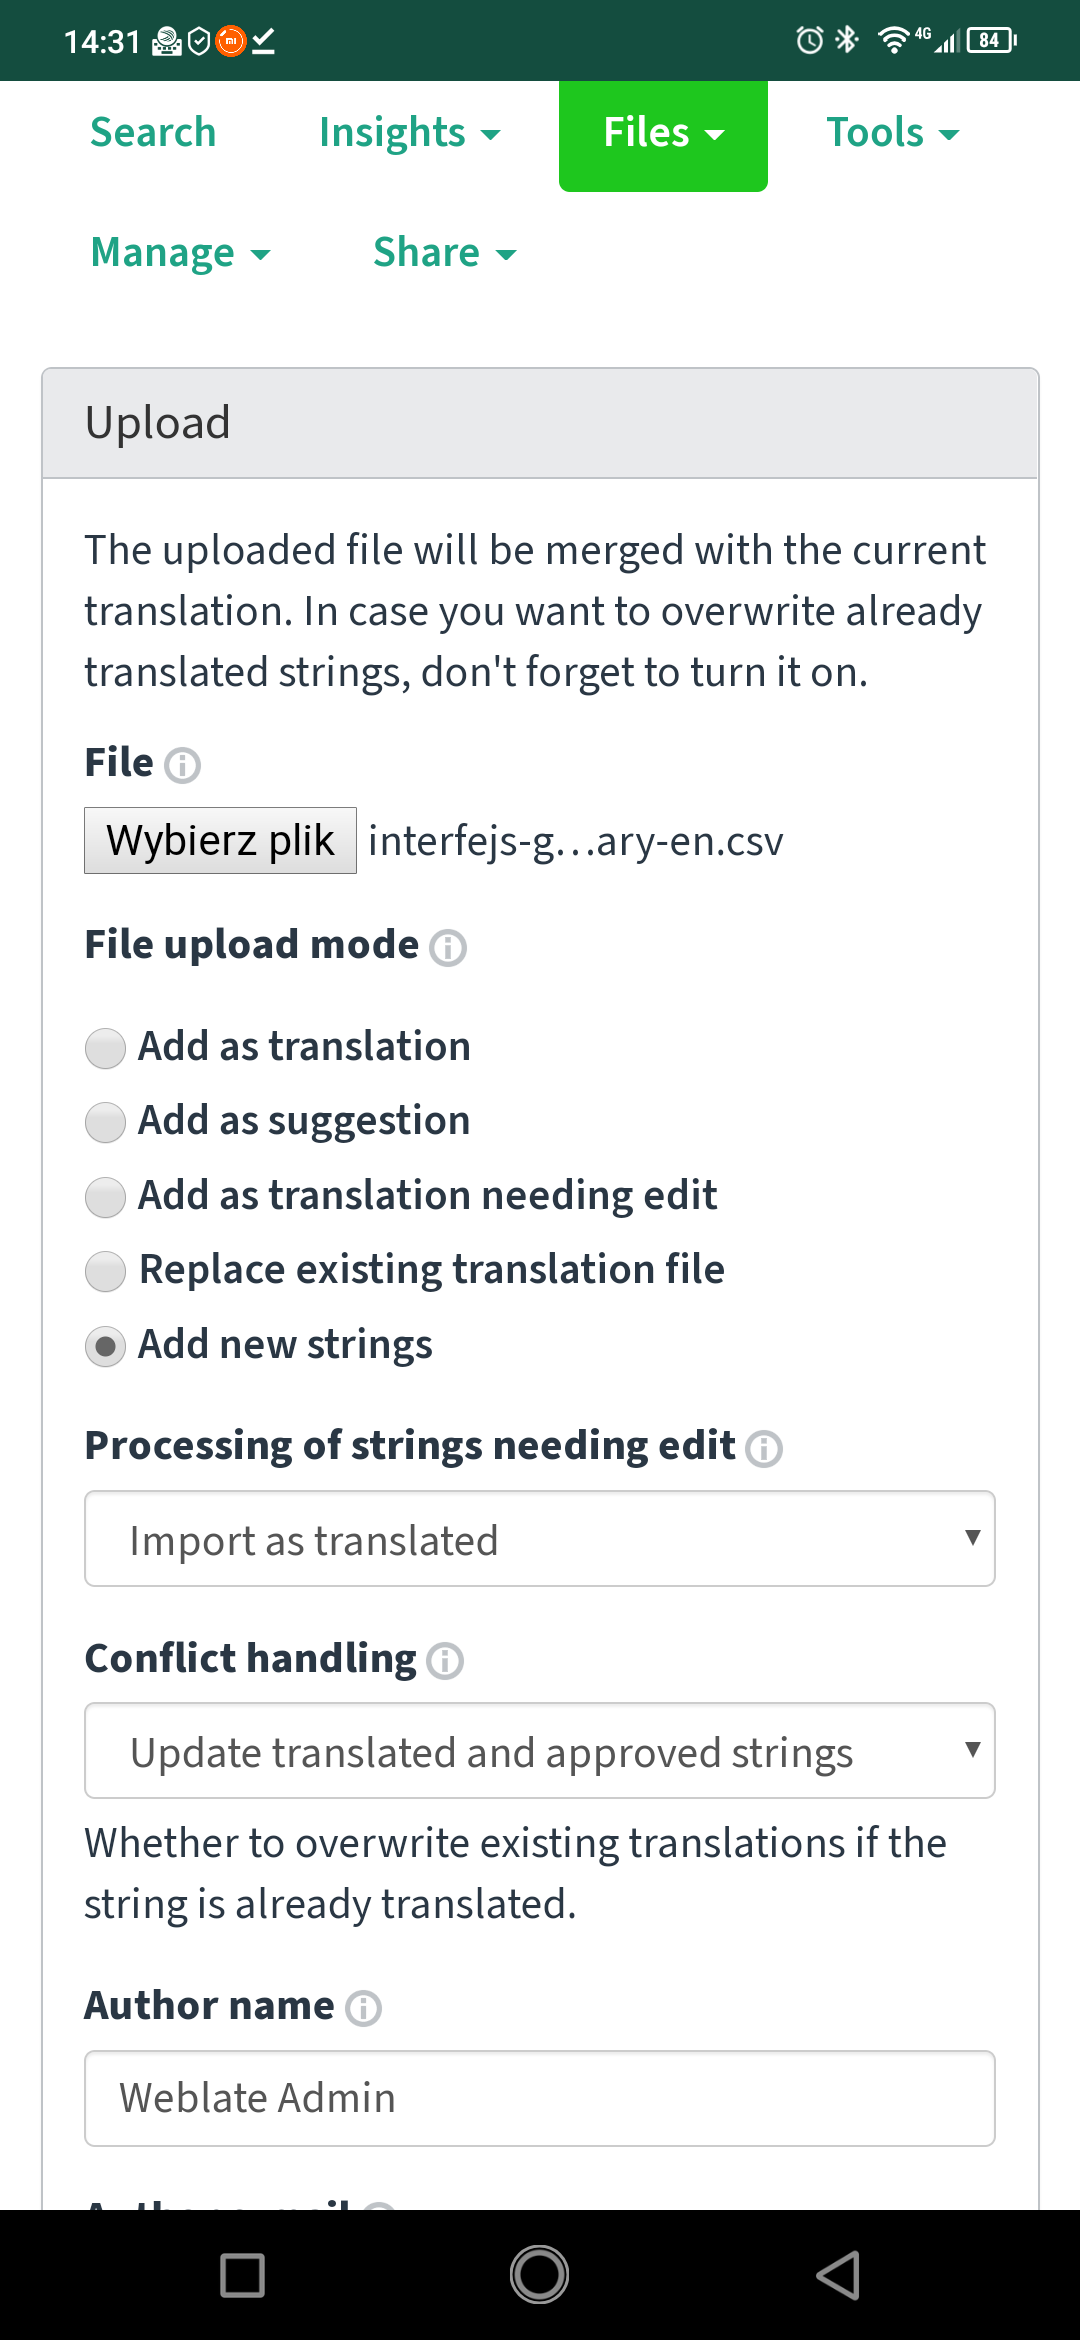Tap the Android back navigation icon
The width and height of the screenshot is (1080, 2340).
[838, 2275]
